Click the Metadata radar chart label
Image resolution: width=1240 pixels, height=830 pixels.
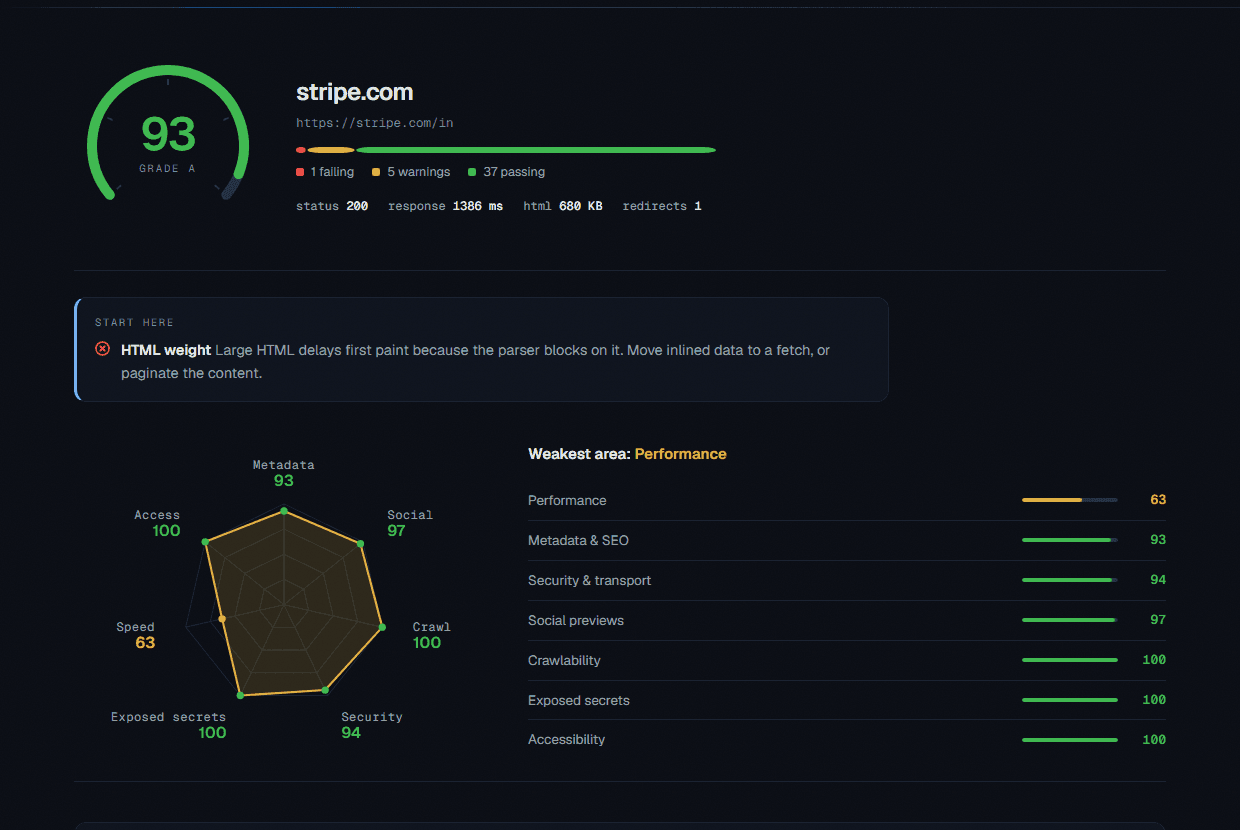click(283, 465)
